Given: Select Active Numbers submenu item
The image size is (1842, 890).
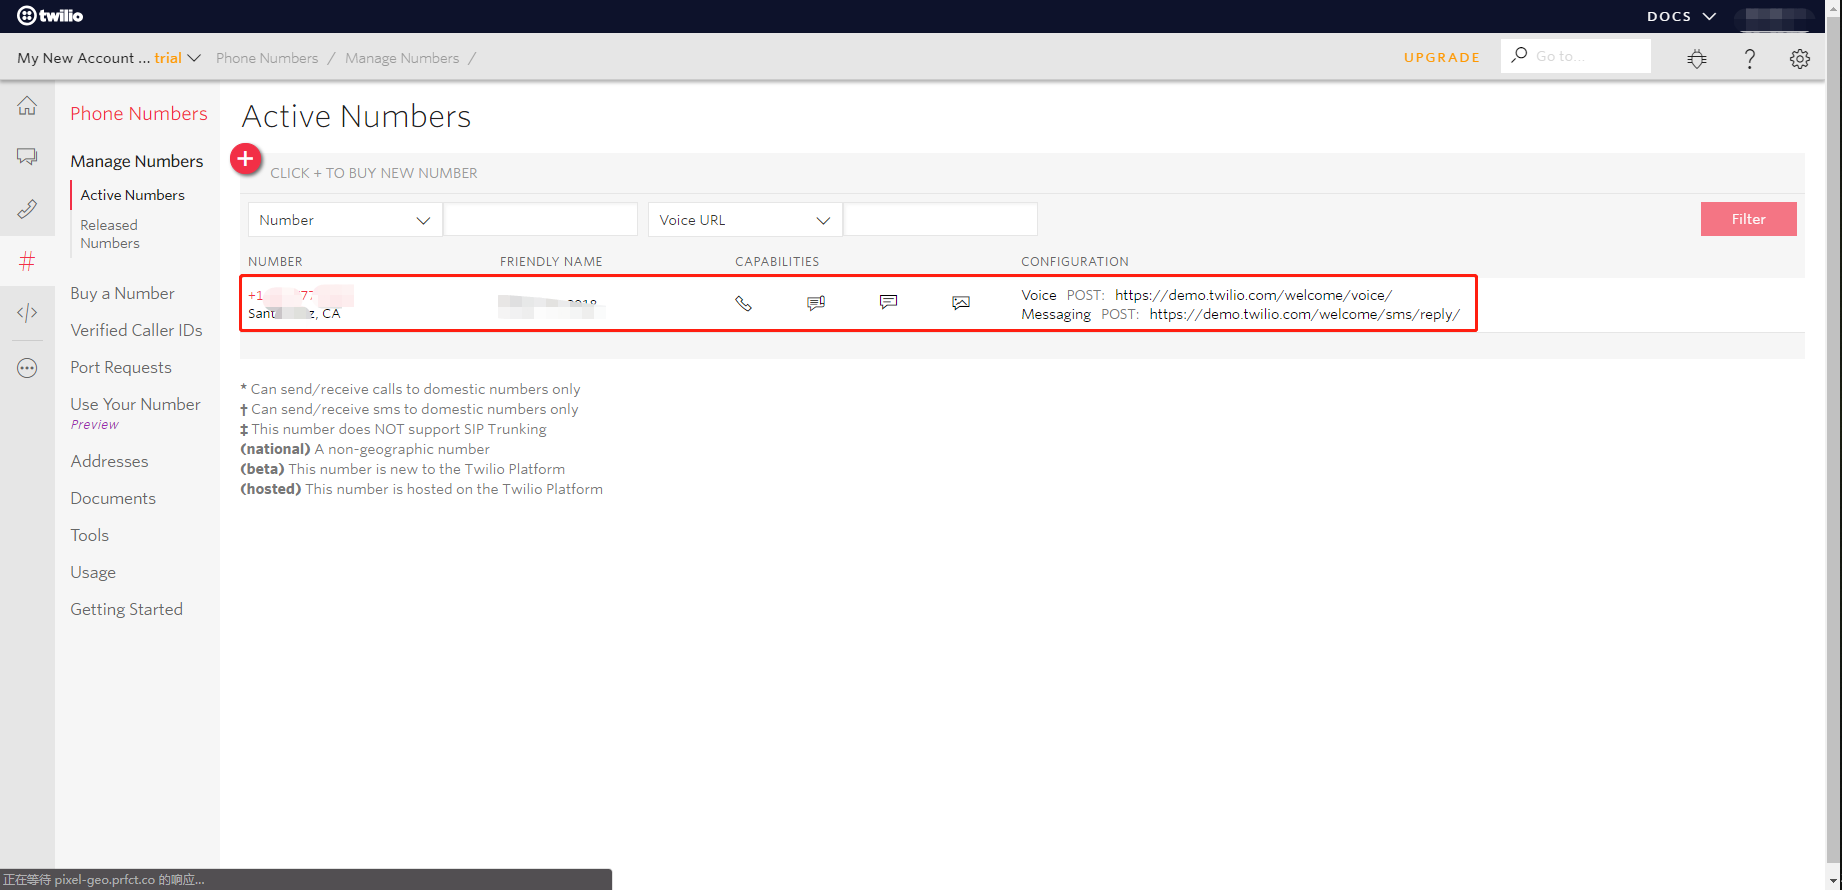Looking at the screenshot, I should pos(133,195).
